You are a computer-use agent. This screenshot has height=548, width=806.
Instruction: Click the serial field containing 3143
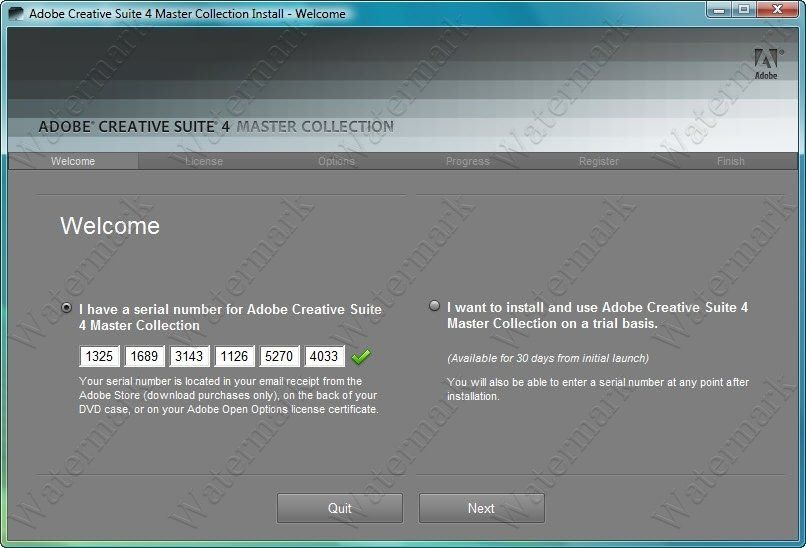(x=190, y=356)
